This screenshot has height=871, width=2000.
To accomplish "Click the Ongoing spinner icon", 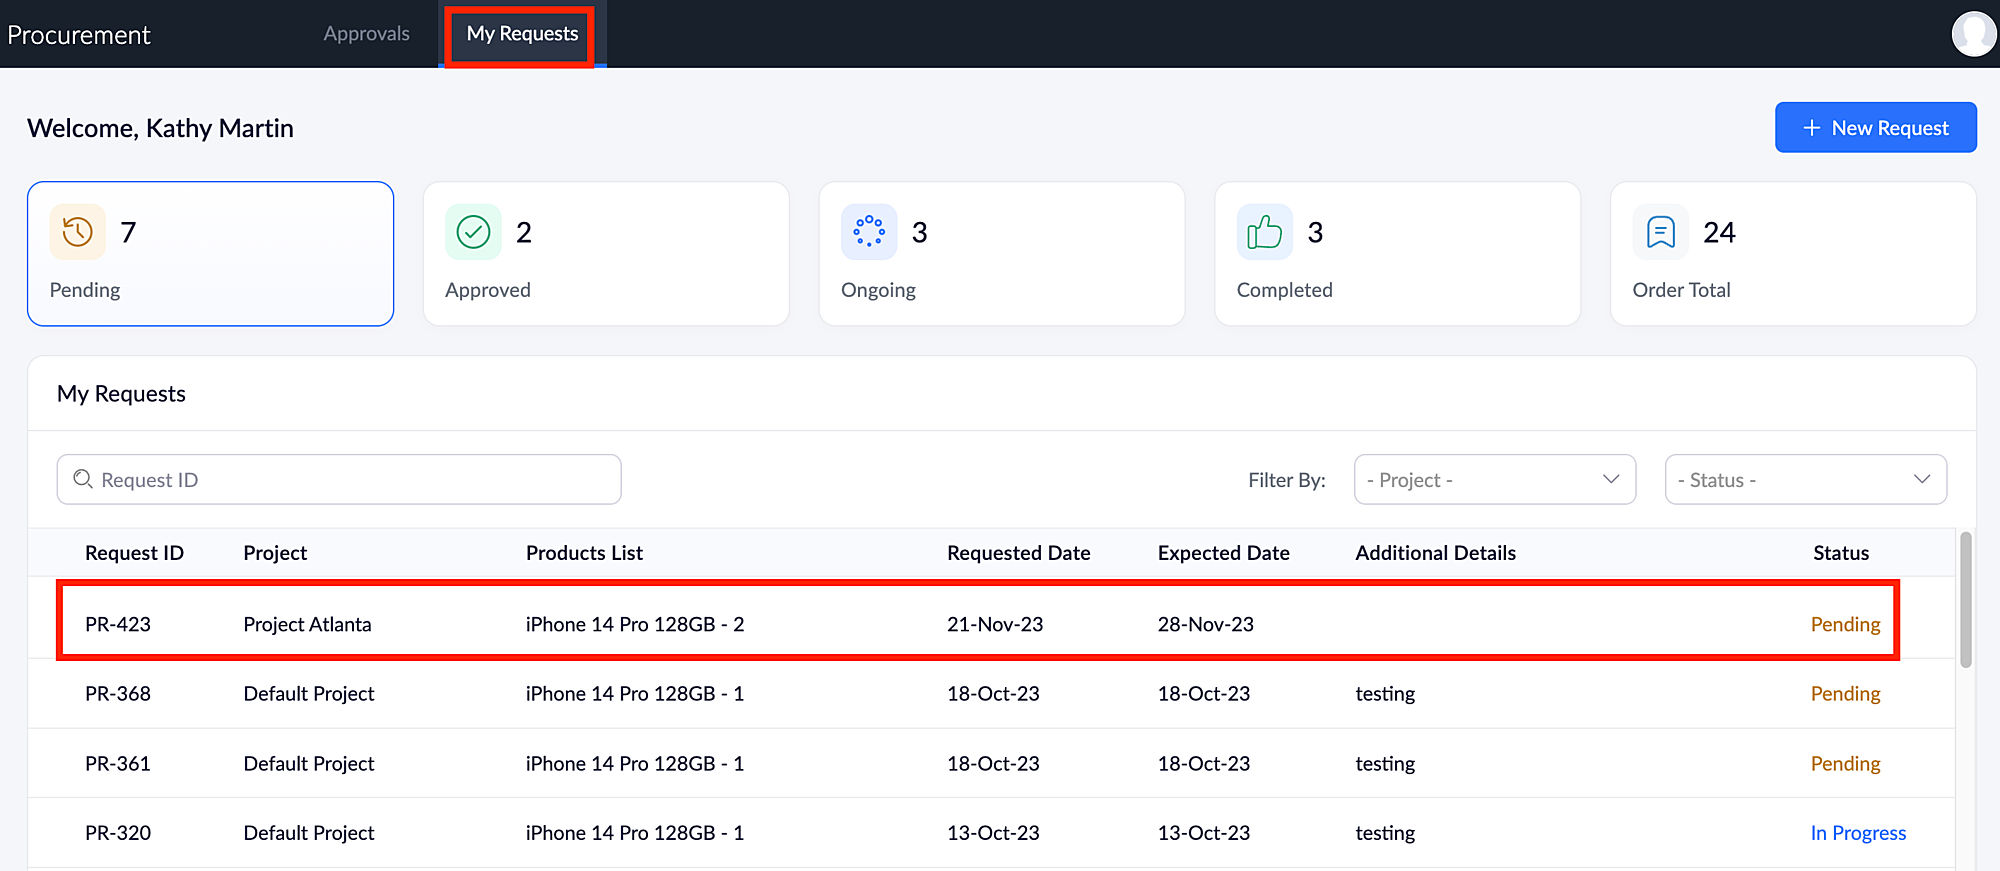I will coord(869,232).
